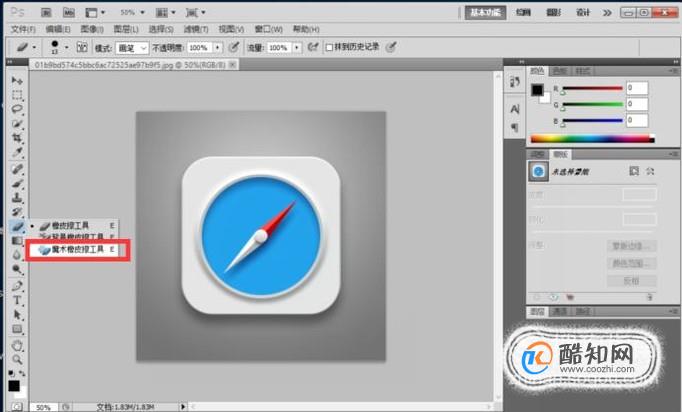Choose 背景橡皮擦工具 in the eraser flyout
This screenshot has width=682, height=412.
74,236
